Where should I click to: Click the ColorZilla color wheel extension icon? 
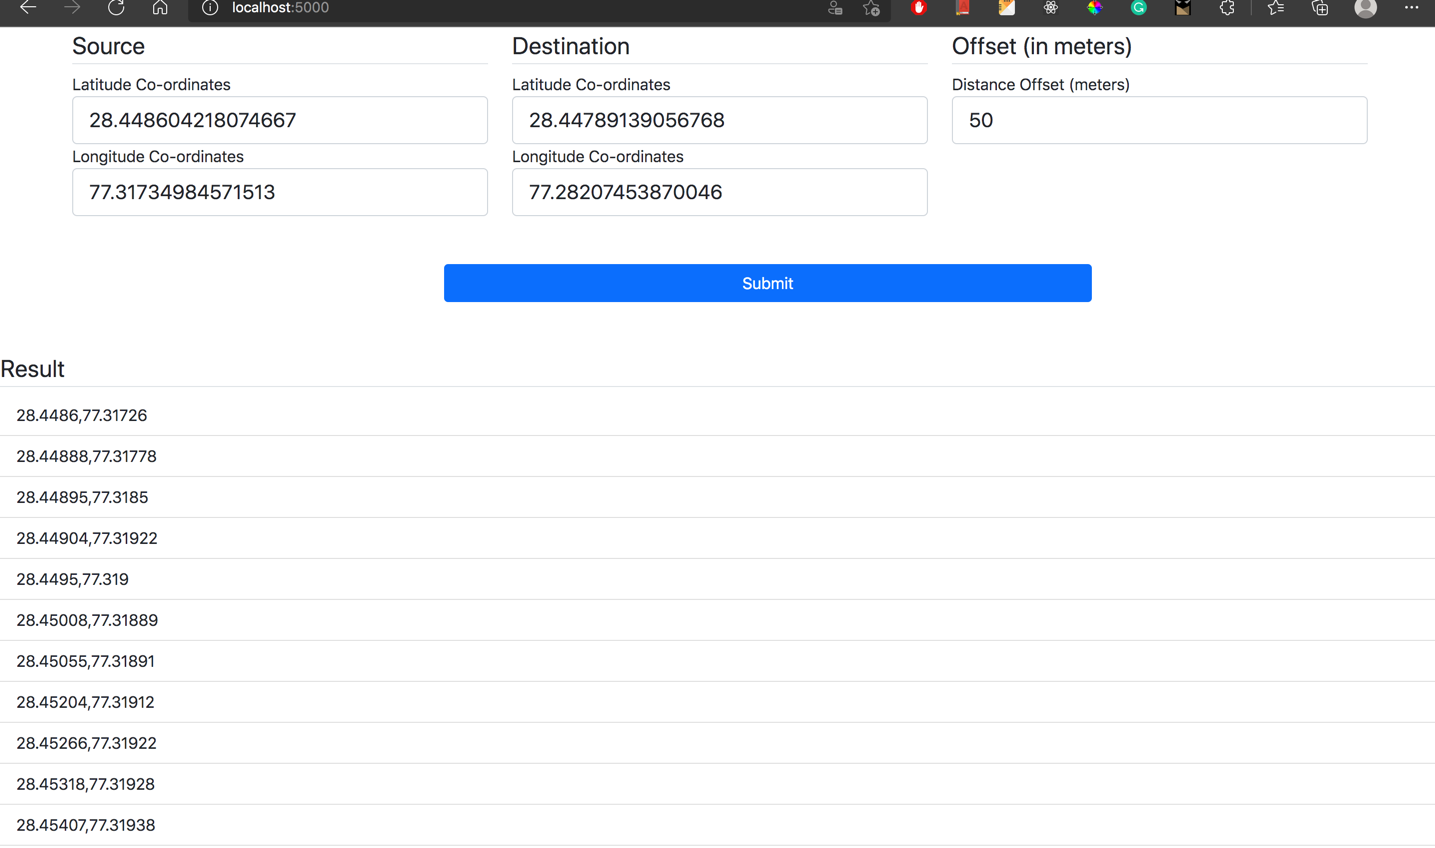(1094, 9)
